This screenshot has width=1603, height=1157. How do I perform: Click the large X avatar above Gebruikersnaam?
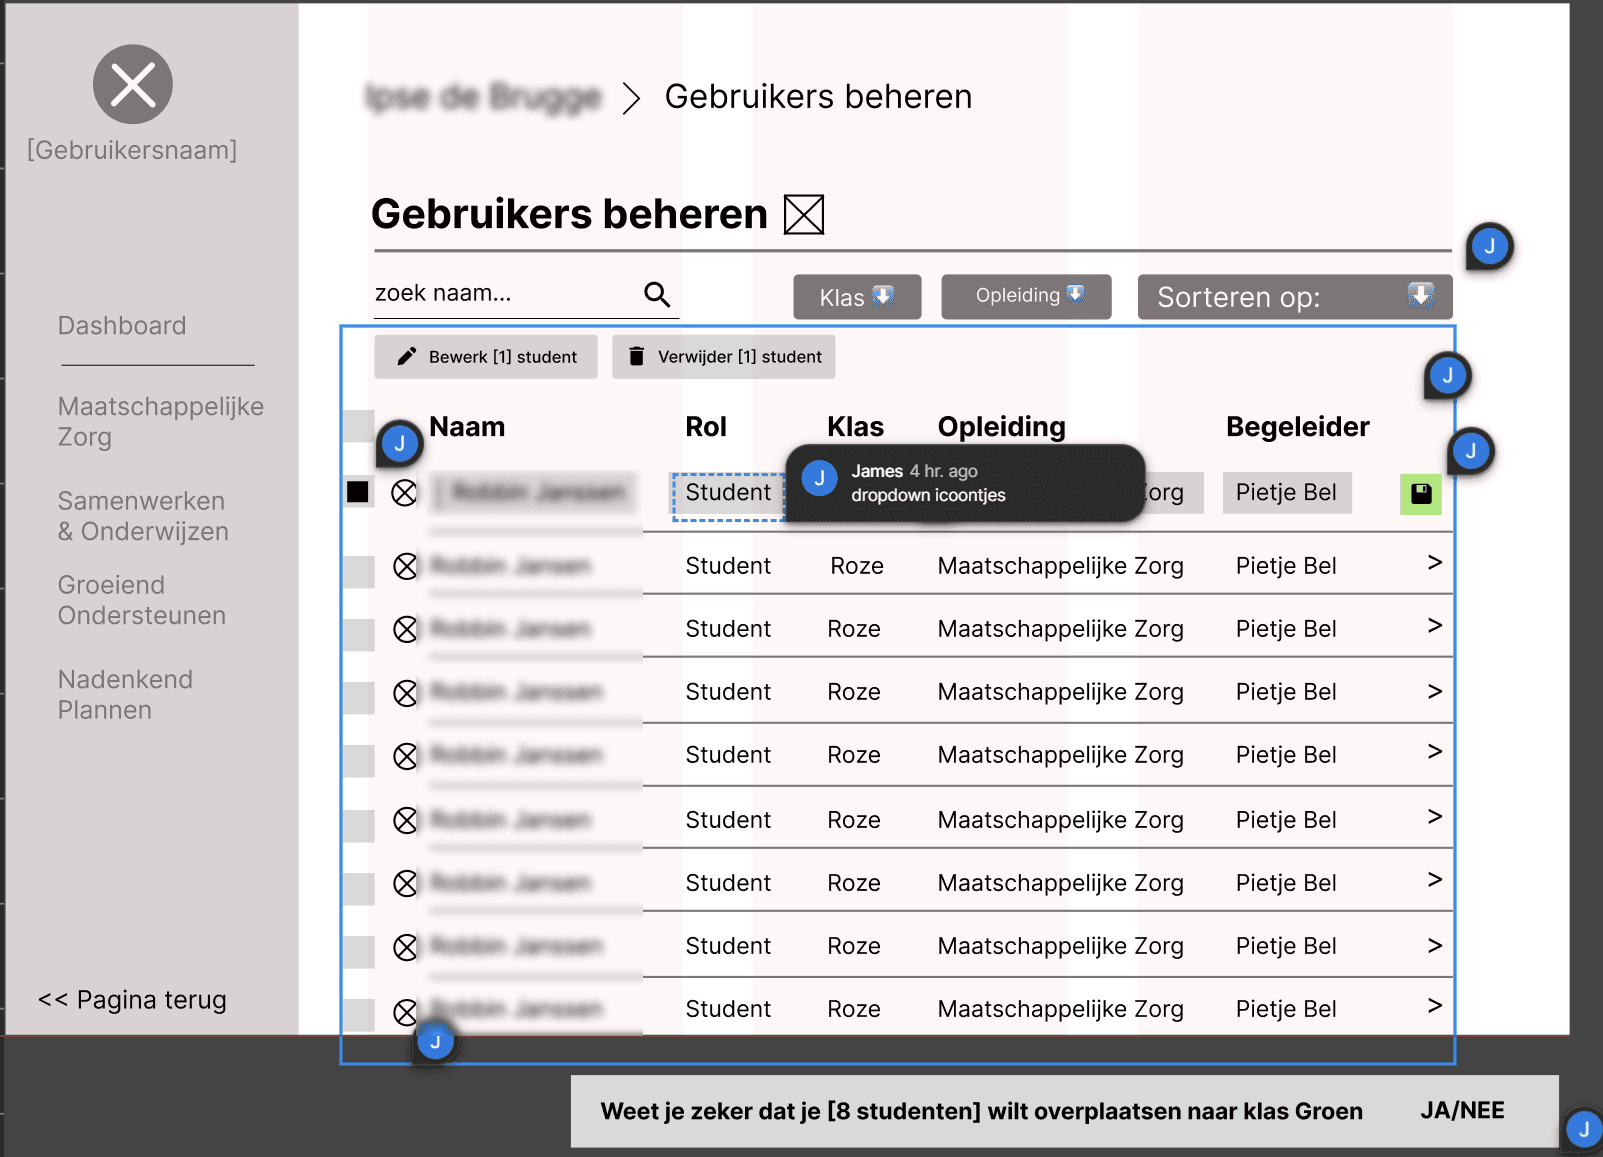[132, 84]
